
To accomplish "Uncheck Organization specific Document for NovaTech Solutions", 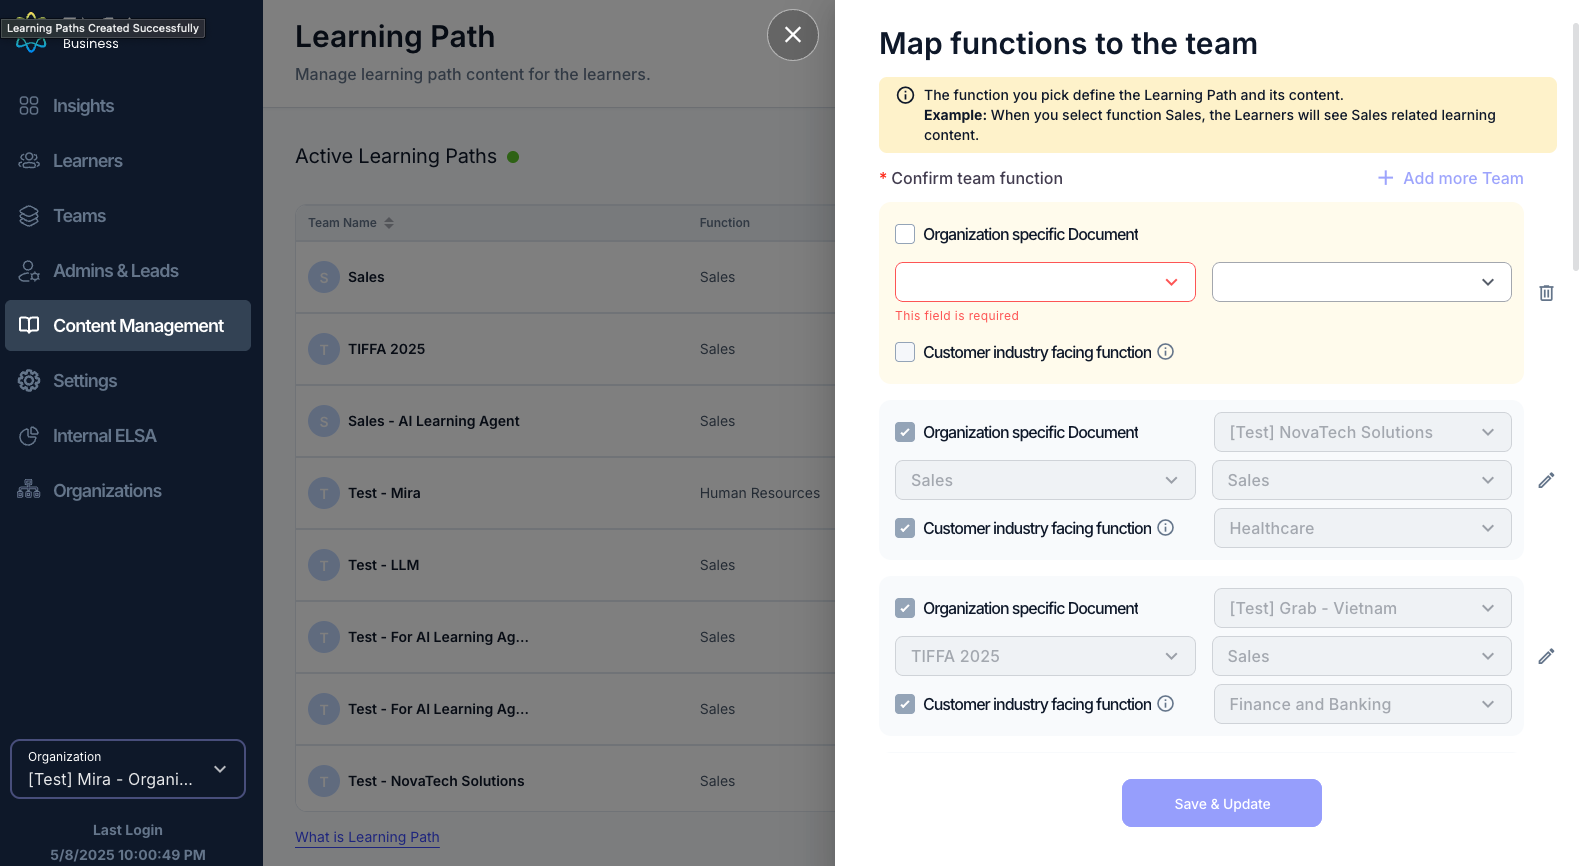I will tap(905, 432).
